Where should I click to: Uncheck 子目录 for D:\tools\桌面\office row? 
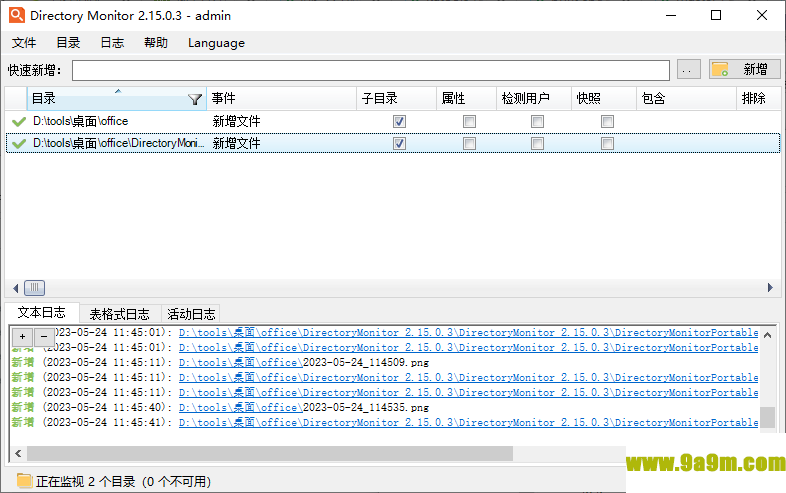click(x=400, y=121)
